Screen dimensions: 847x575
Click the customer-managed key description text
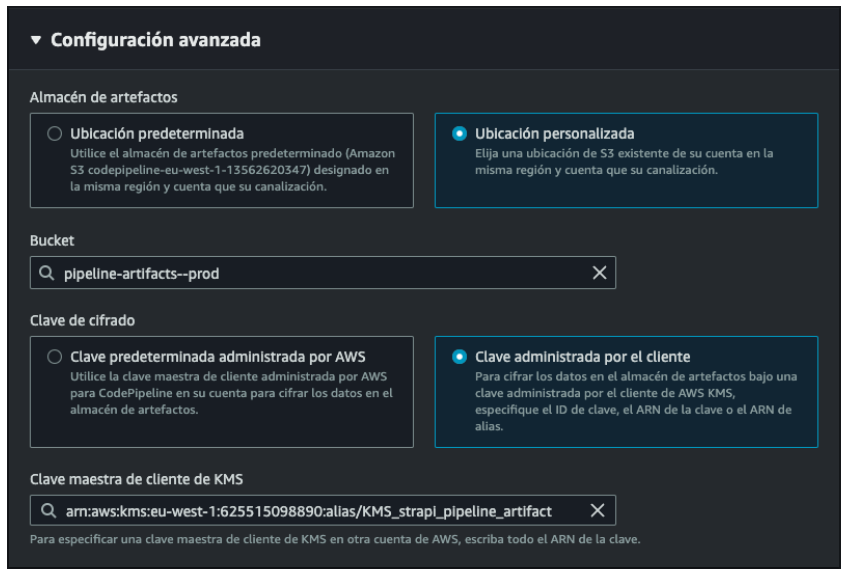click(x=634, y=401)
